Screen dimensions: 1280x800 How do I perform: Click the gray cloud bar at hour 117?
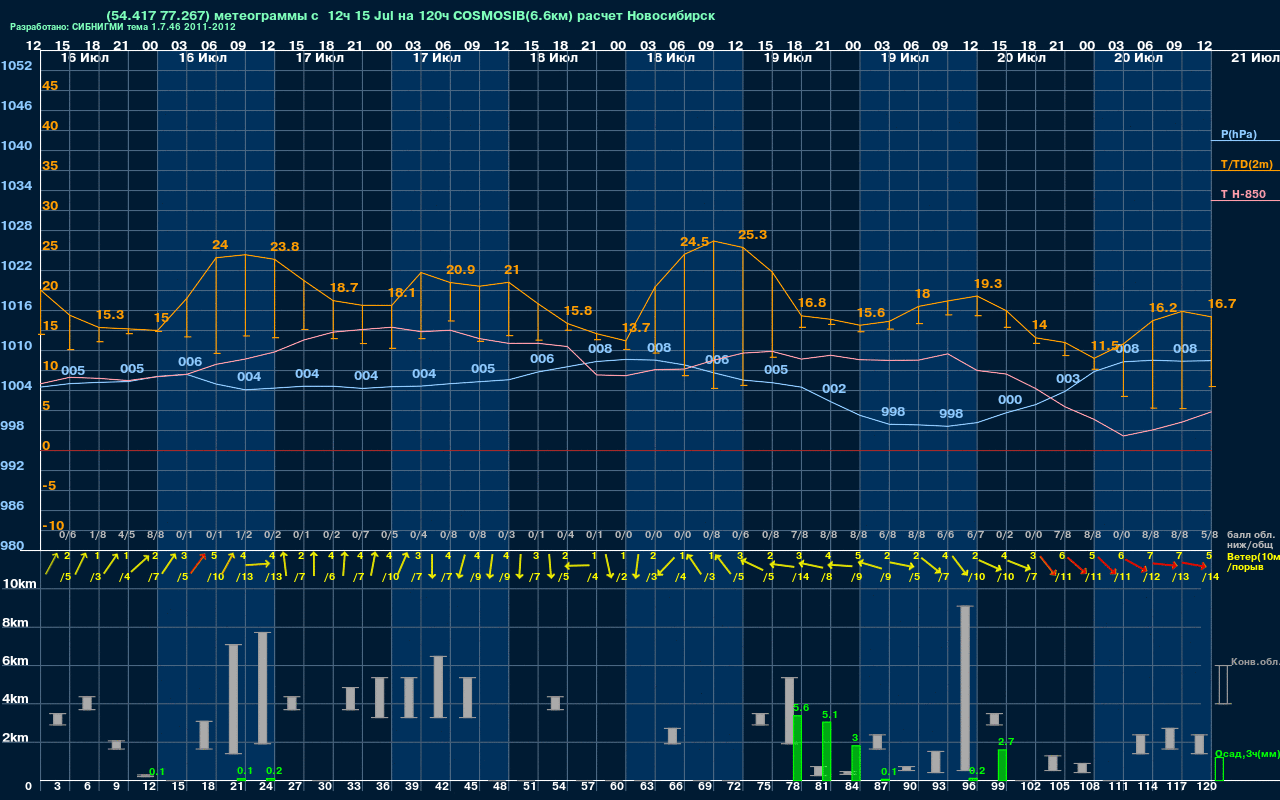click(1170, 739)
